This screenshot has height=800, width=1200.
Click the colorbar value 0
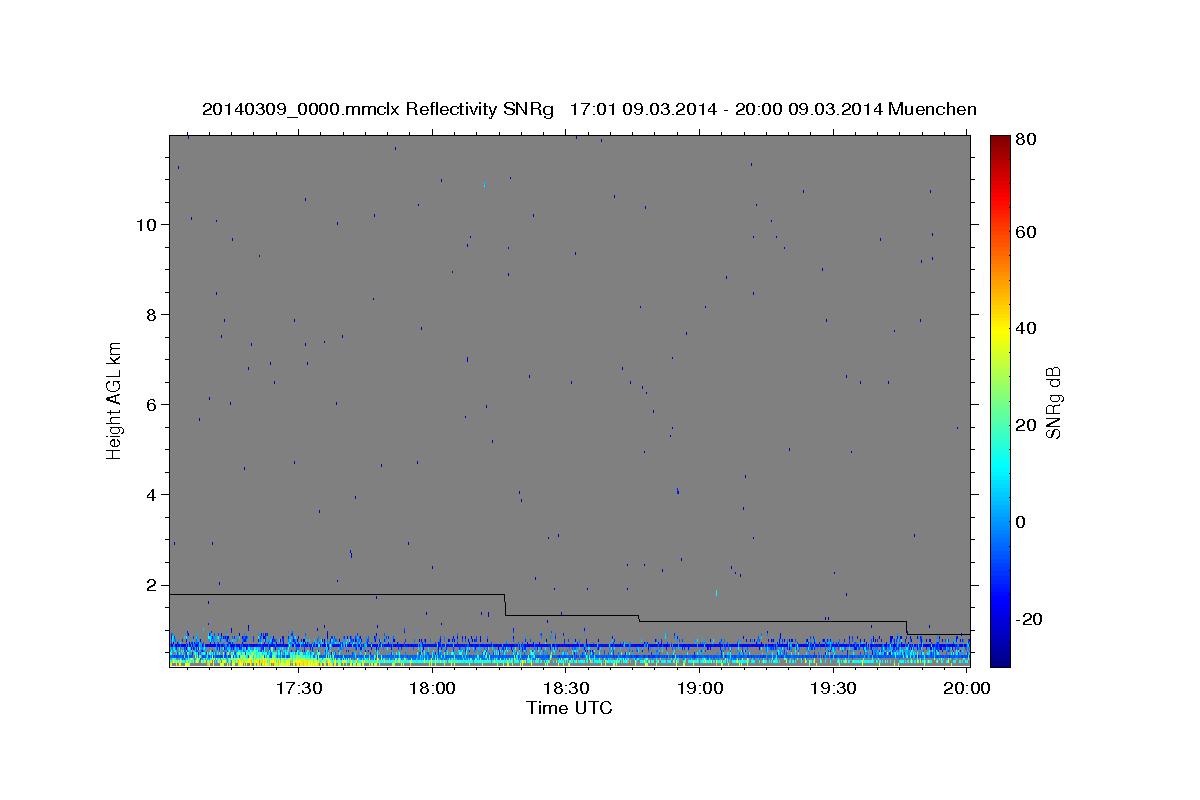(x=1023, y=522)
